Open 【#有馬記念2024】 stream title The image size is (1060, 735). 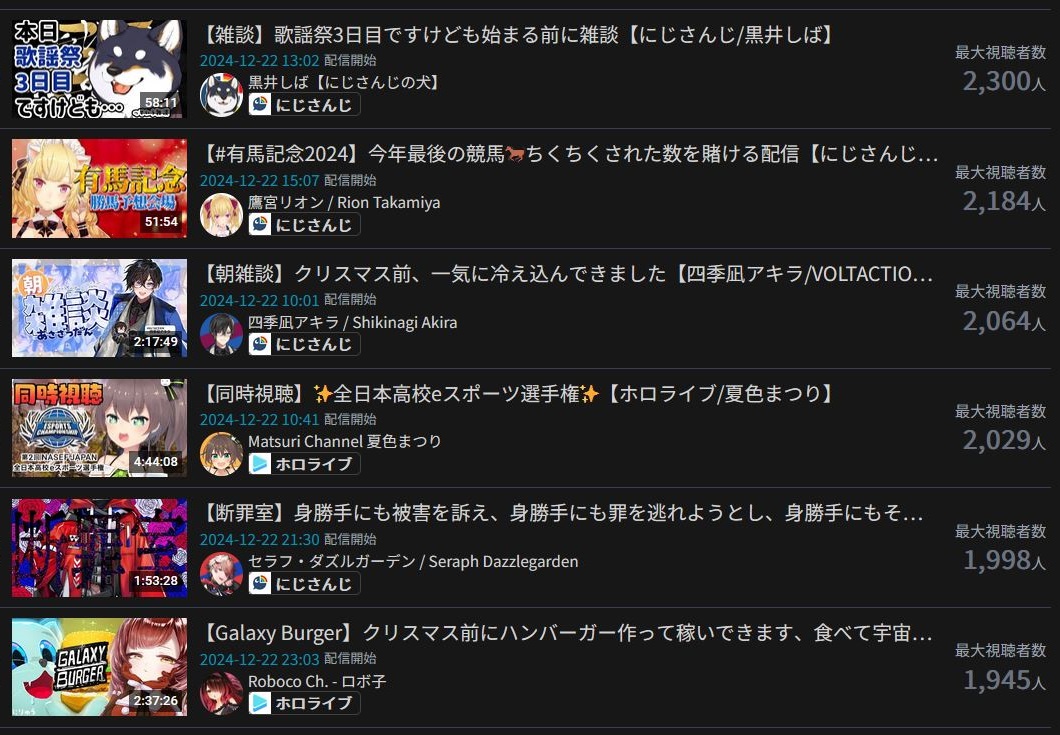pos(570,154)
